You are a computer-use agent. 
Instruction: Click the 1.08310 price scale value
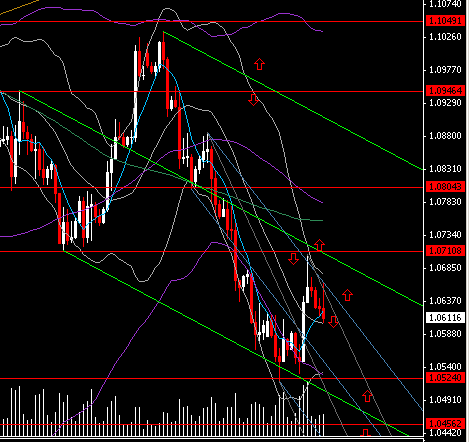click(x=445, y=169)
